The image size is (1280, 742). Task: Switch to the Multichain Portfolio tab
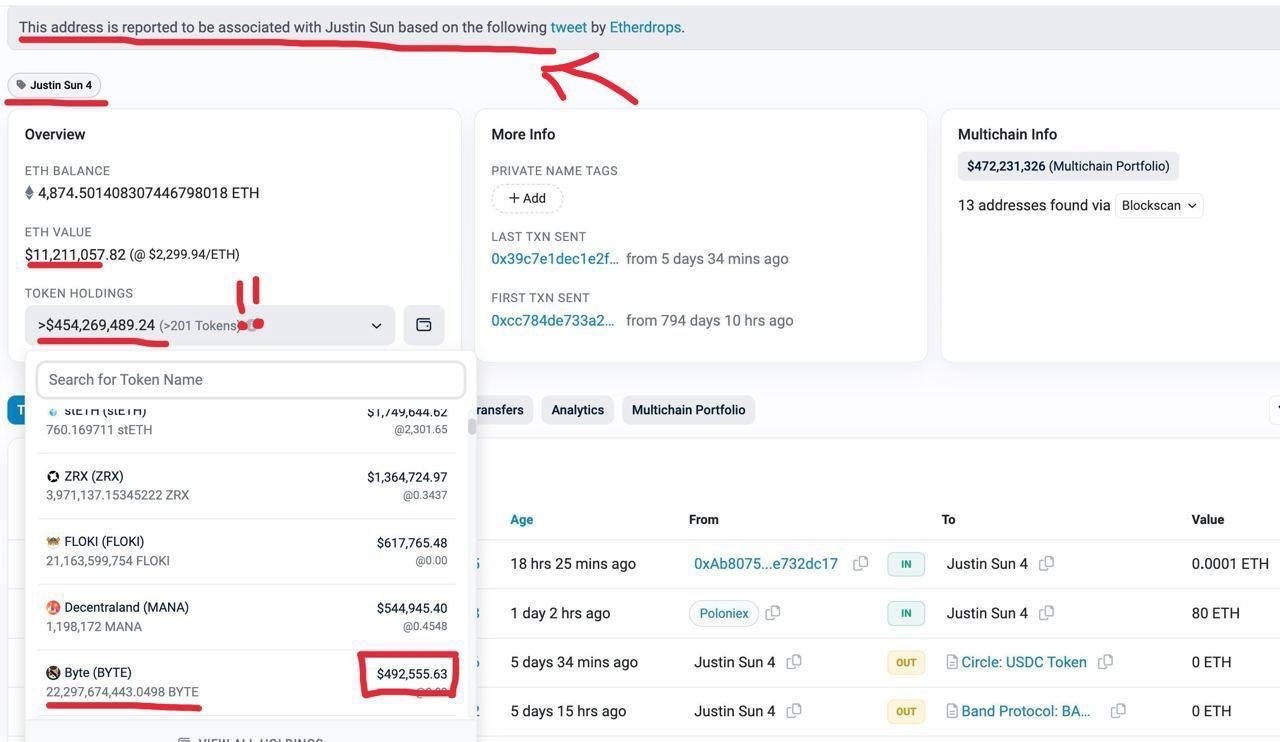[x=689, y=410]
